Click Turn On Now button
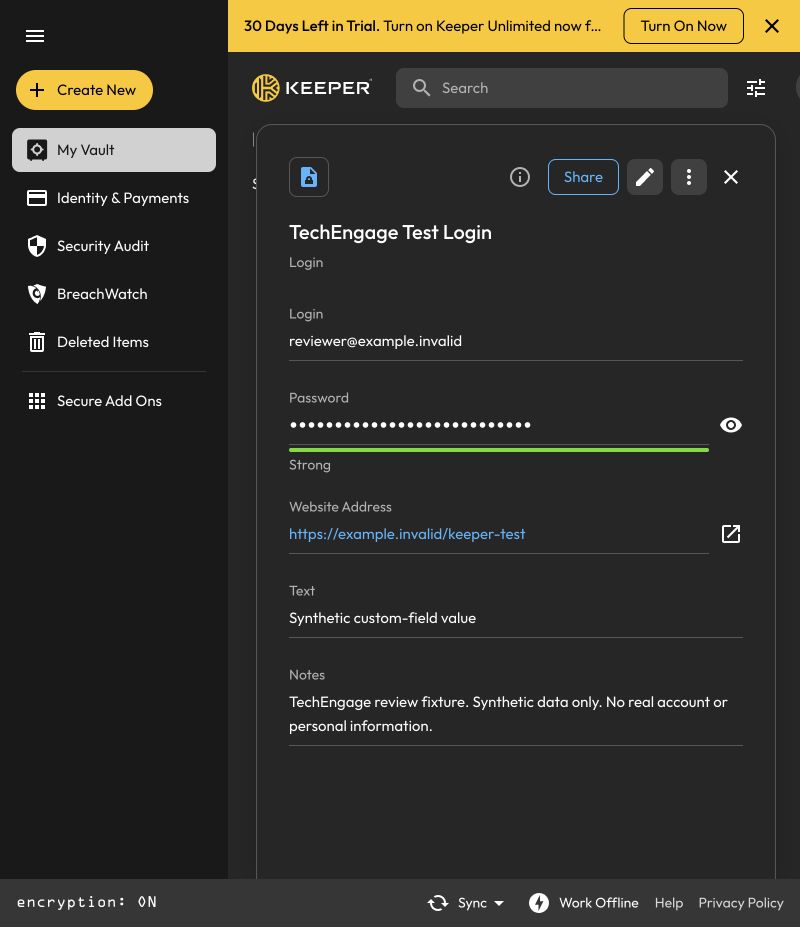 684,26
